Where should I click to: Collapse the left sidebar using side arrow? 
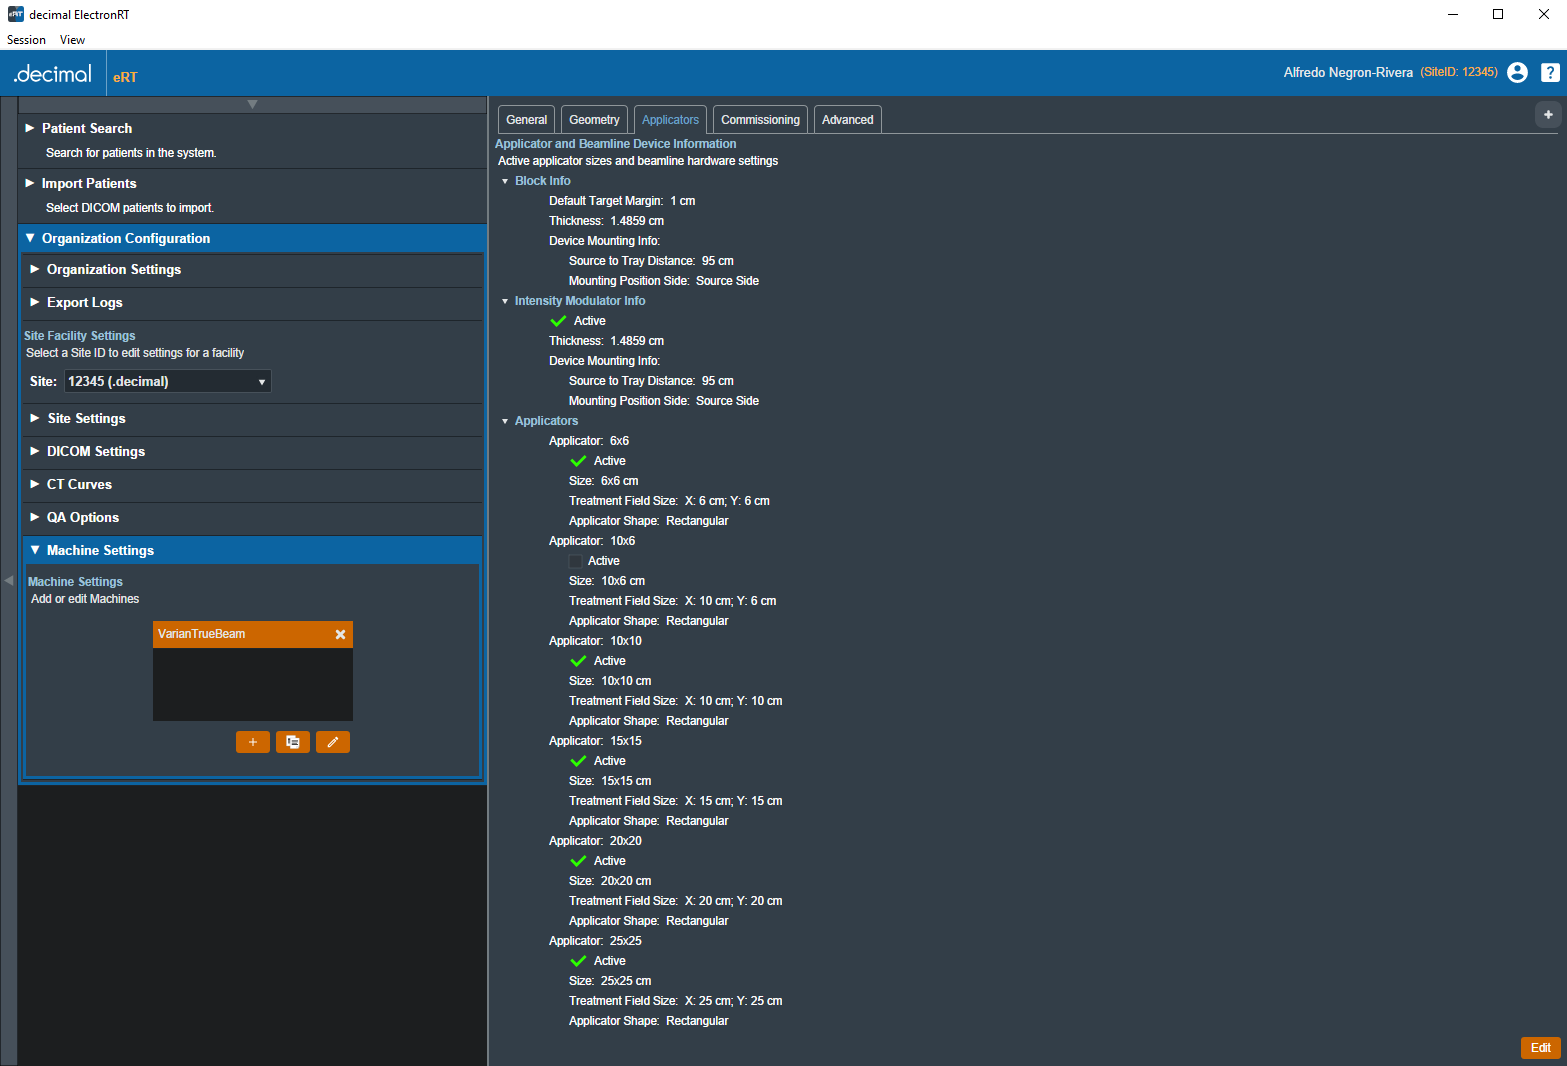(x=9, y=580)
